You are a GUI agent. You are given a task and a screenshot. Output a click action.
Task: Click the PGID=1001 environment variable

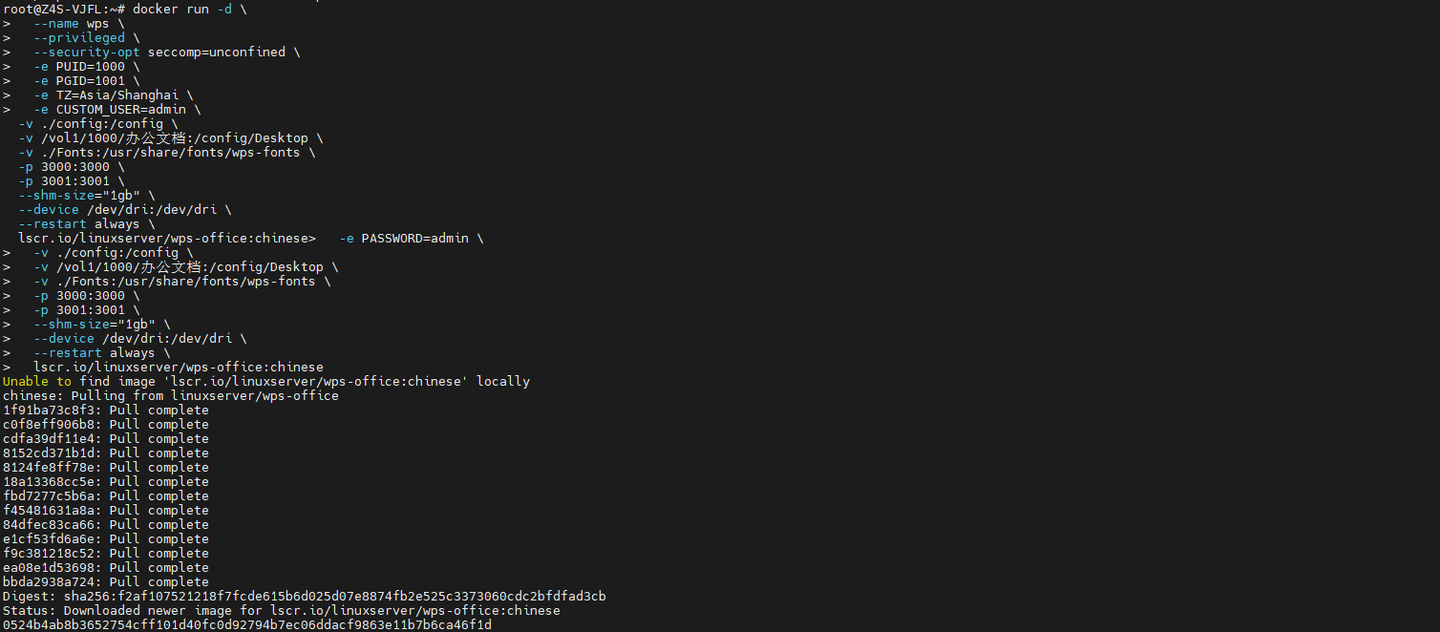point(90,81)
